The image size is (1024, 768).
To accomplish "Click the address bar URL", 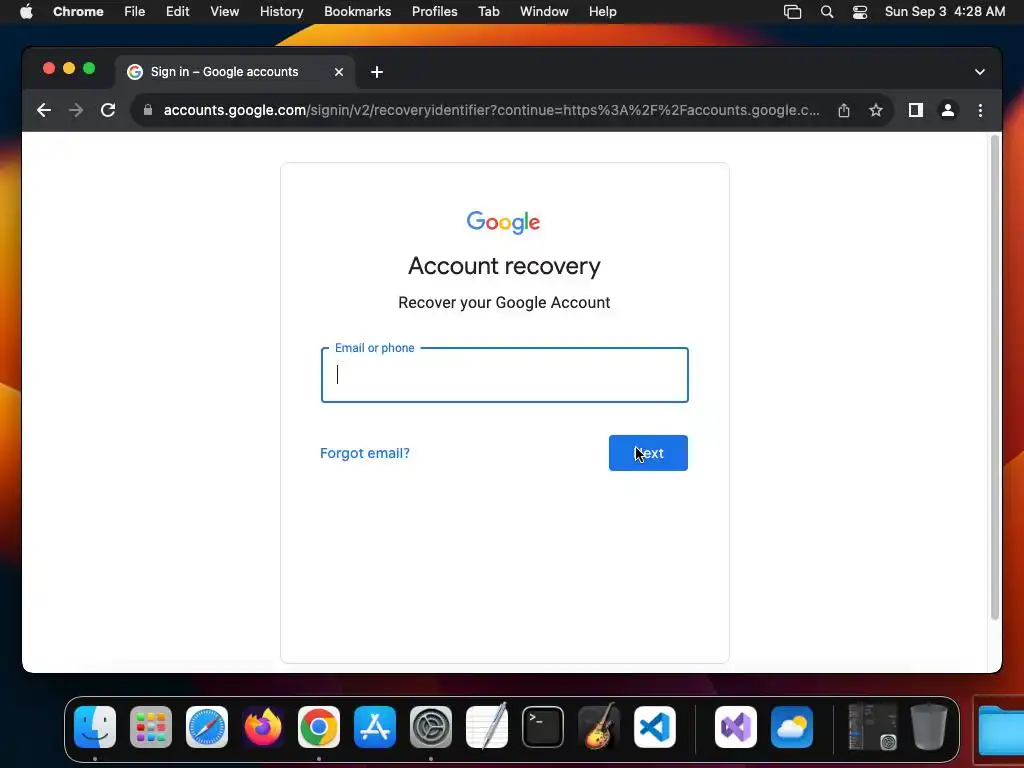I will coord(491,110).
